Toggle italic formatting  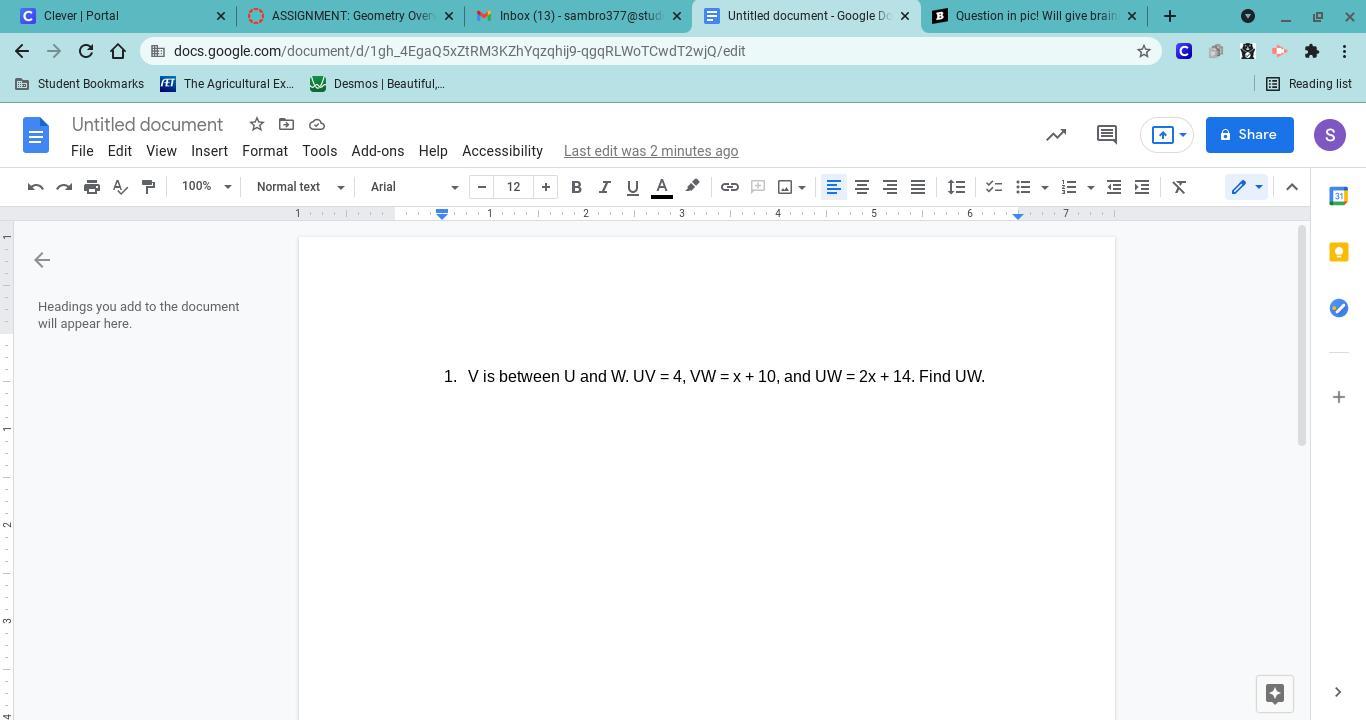pyautogui.click(x=604, y=187)
